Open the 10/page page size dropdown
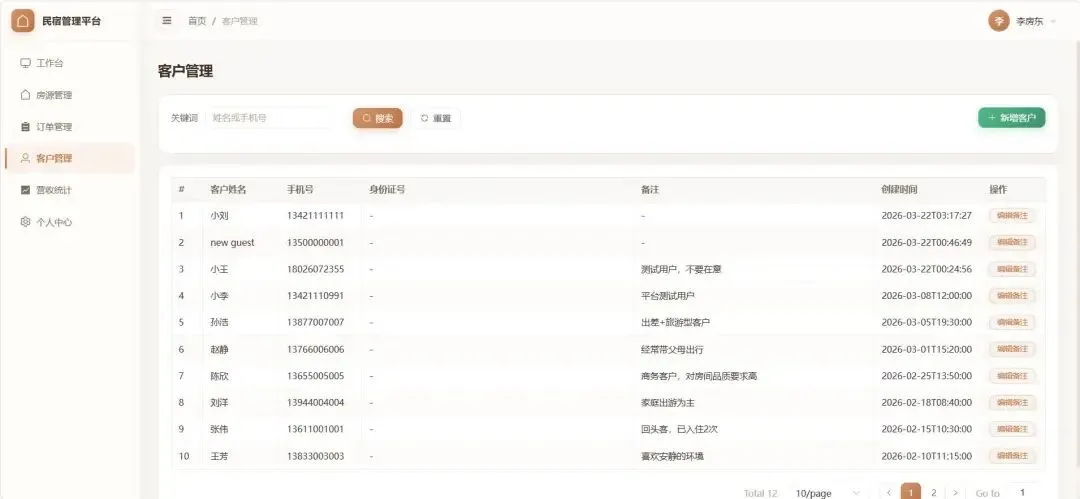The height and width of the screenshot is (499, 1080). click(827, 493)
